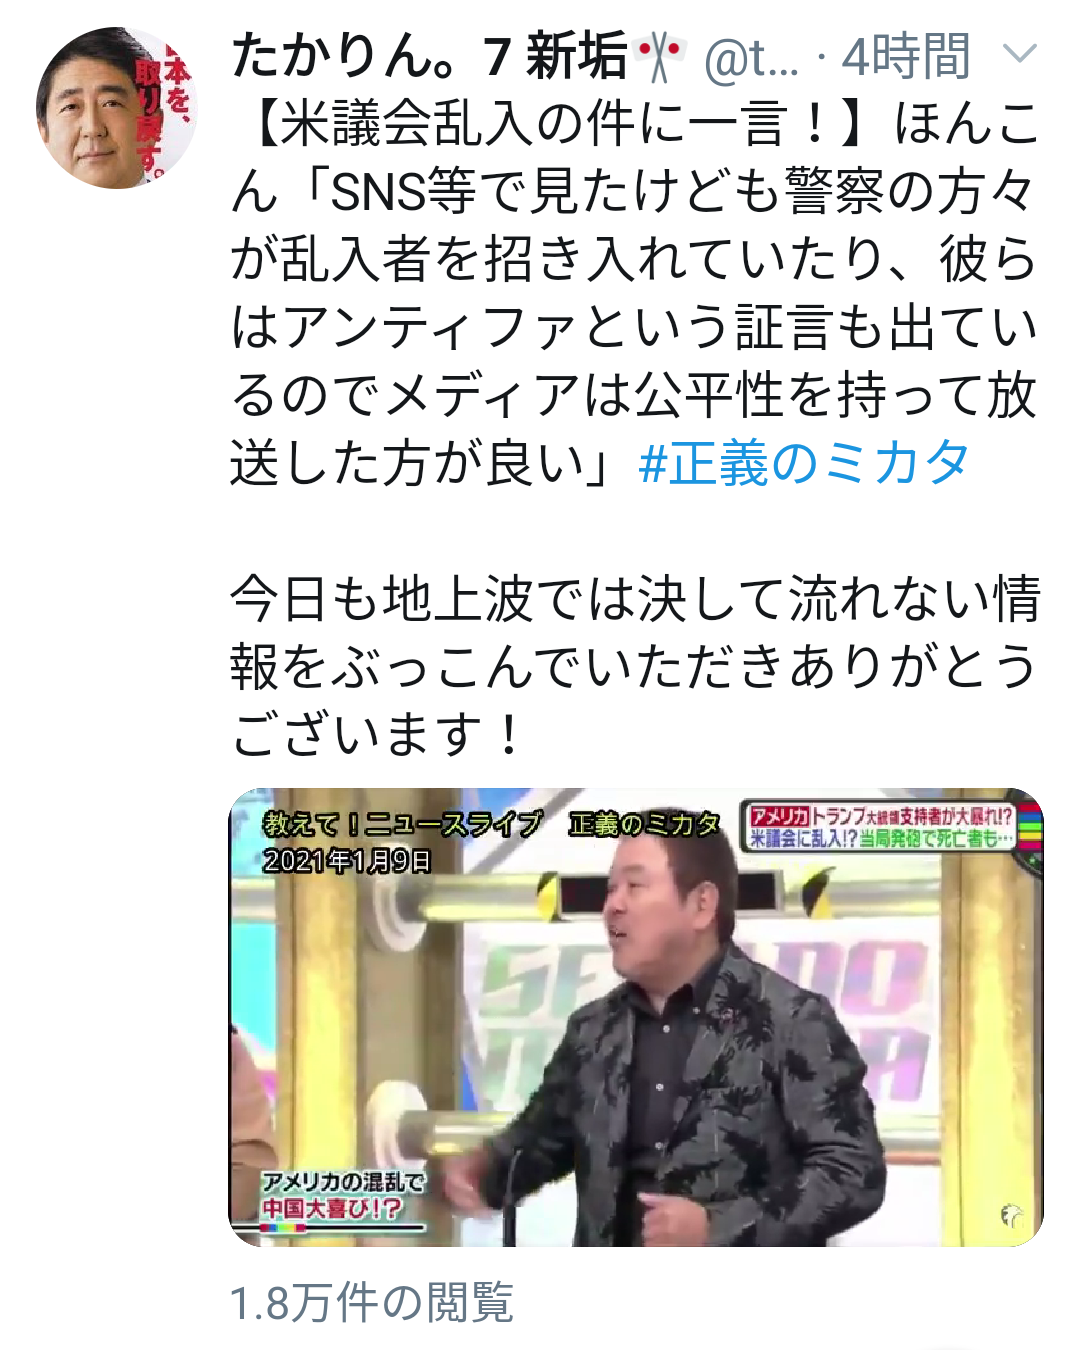Click the 正義のミカタ text in the video header

pos(645,824)
